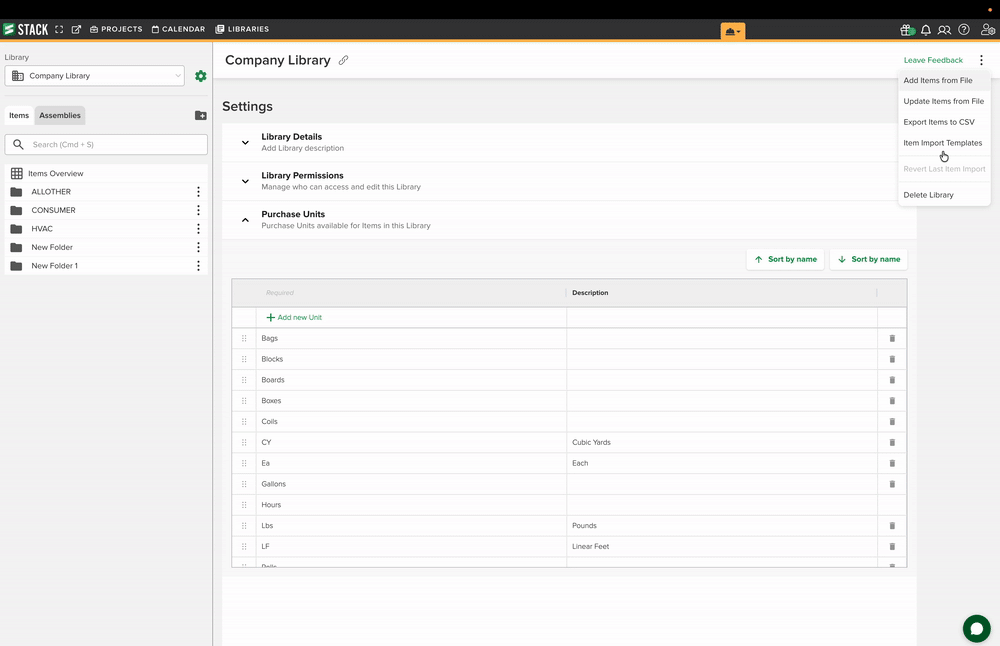
Task: Click the add new folder icon
Action: tap(200, 115)
